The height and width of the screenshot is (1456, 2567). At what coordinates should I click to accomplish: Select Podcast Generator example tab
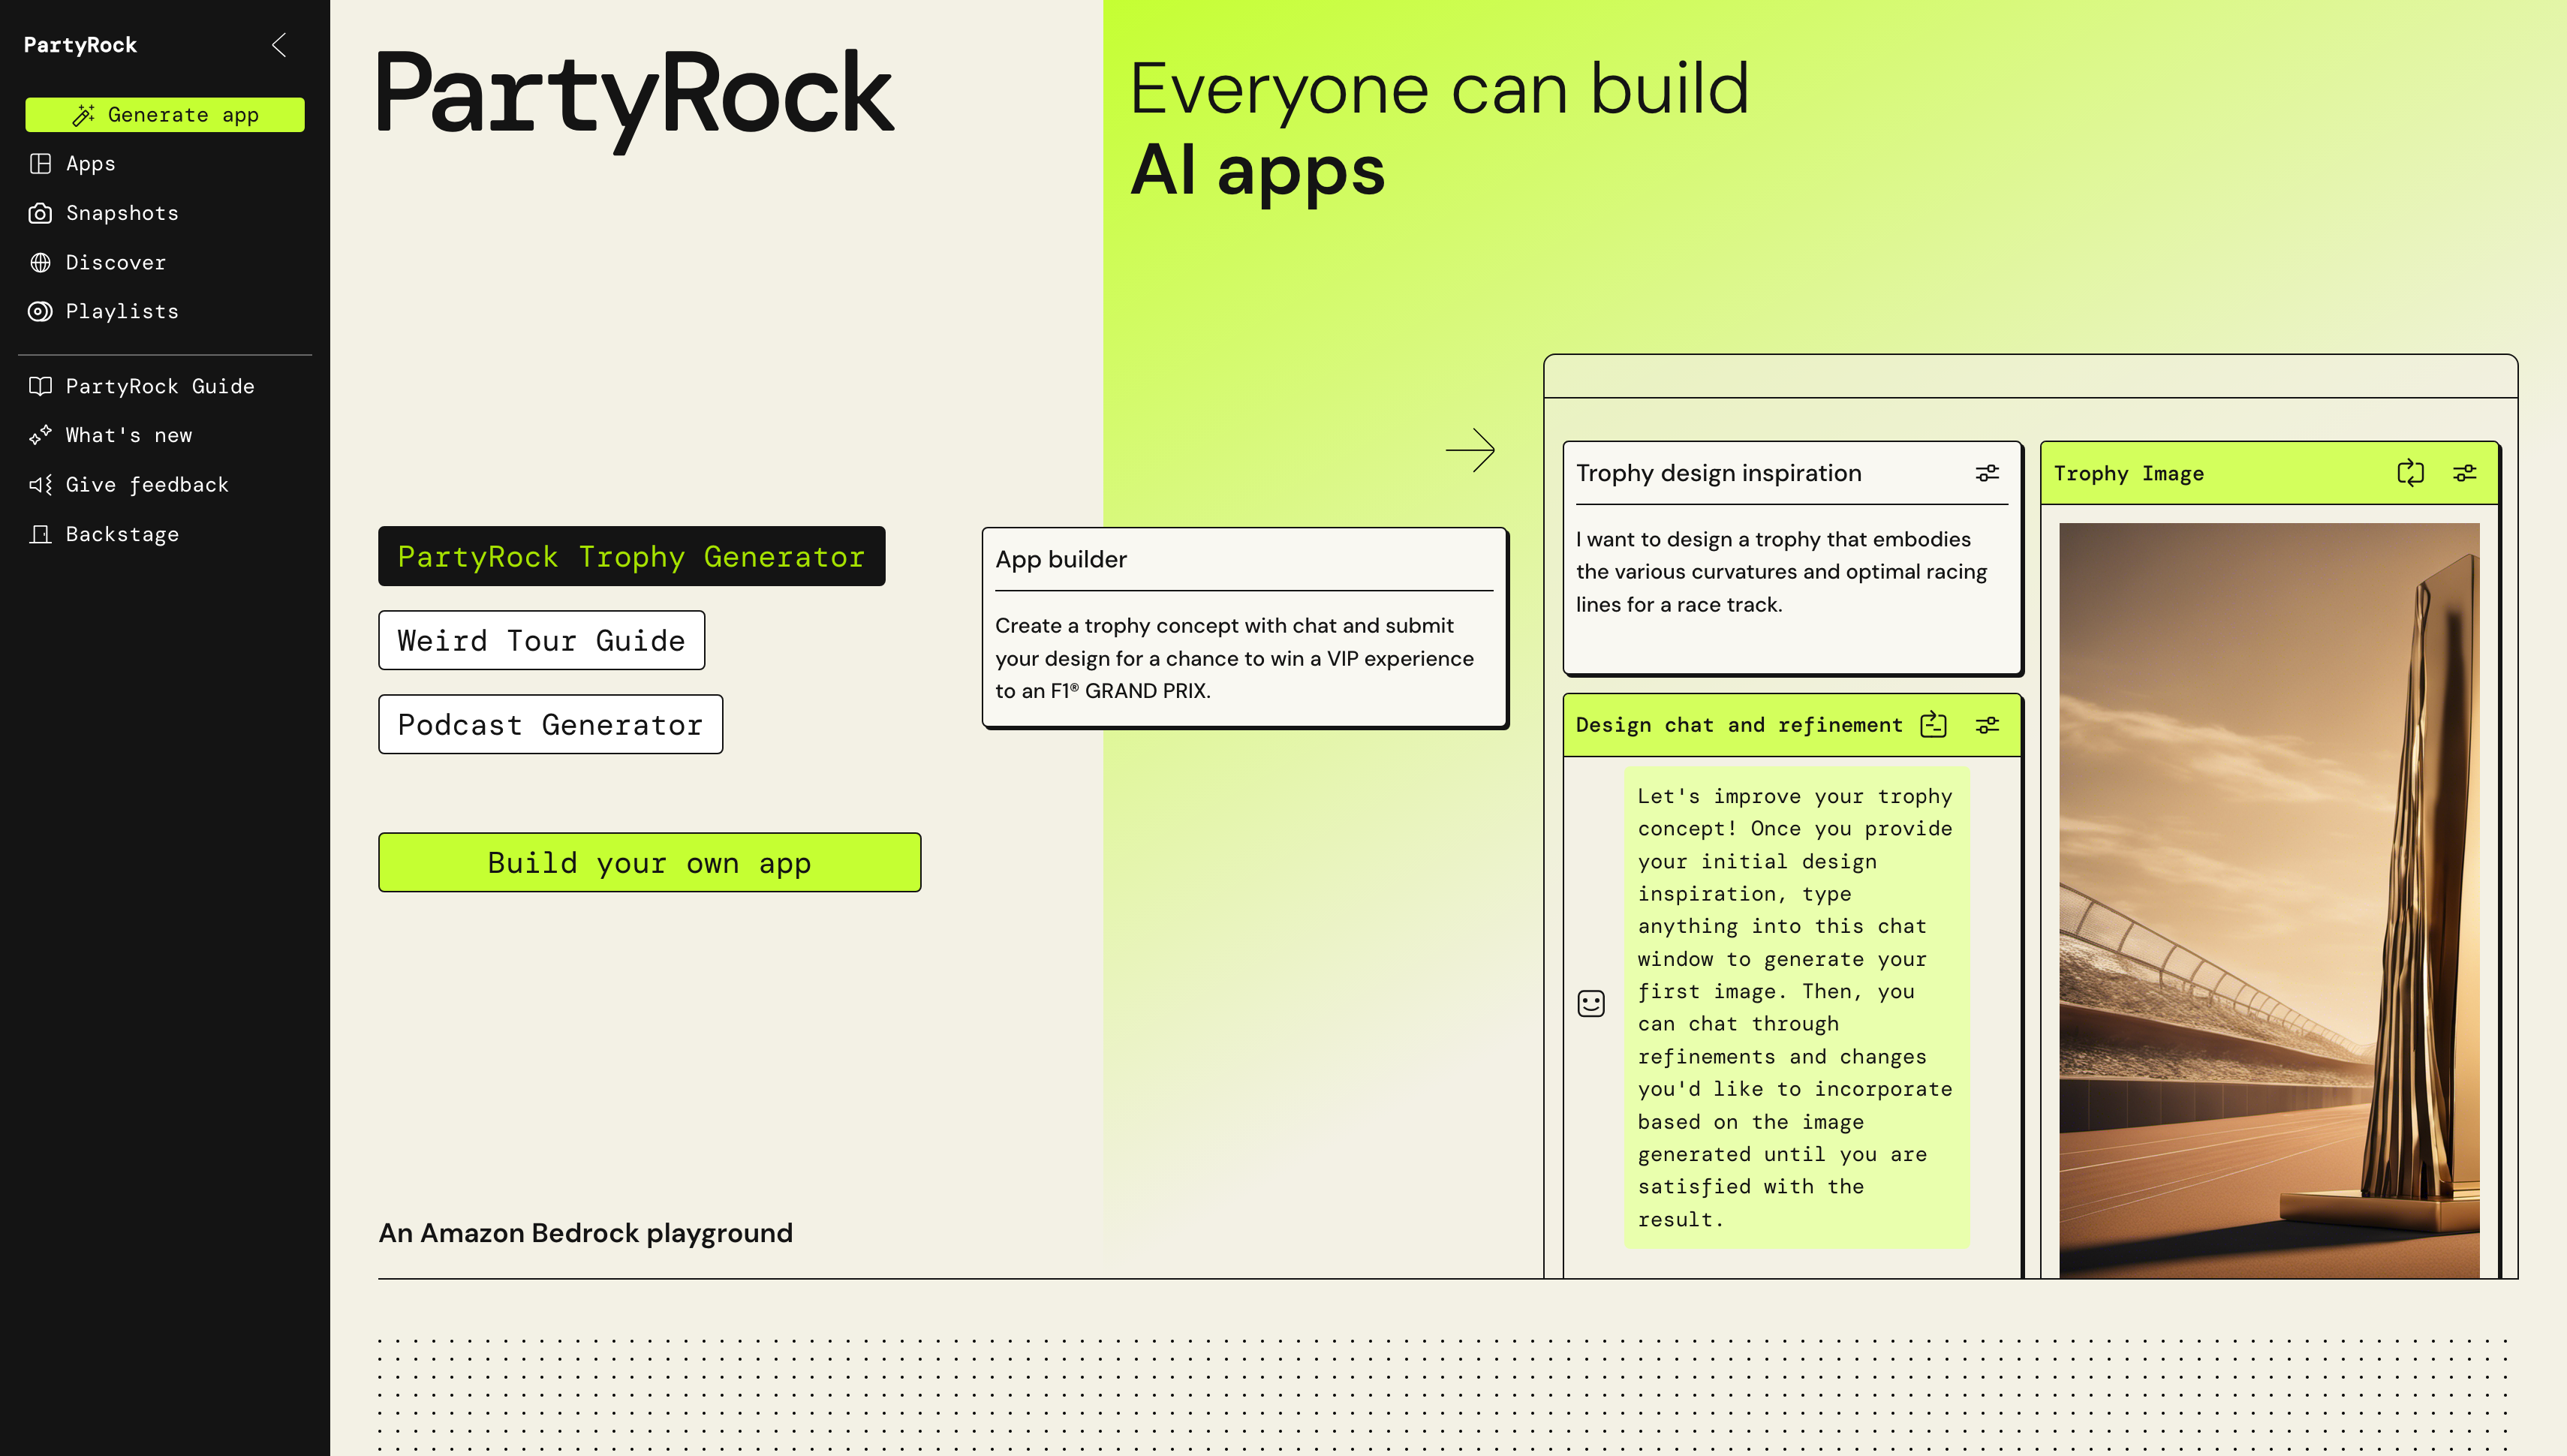coord(550,725)
